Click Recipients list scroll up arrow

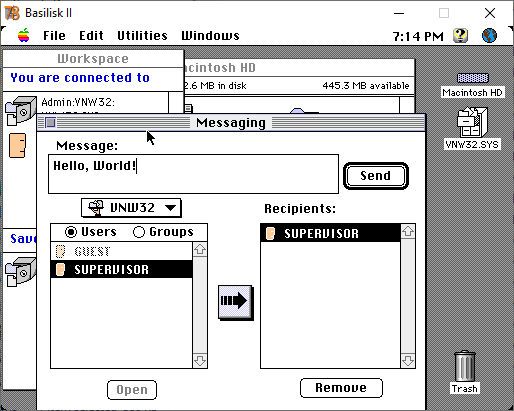coord(408,231)
